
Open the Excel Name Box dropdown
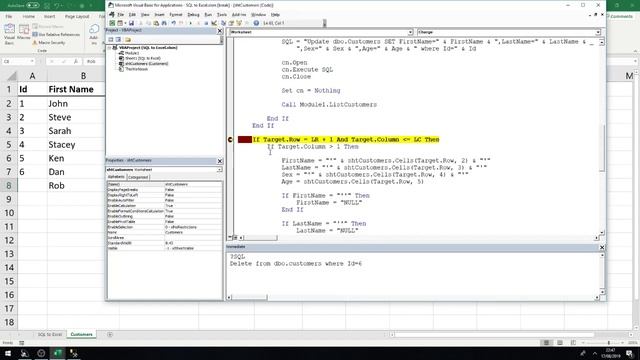(x=32, y=61)
